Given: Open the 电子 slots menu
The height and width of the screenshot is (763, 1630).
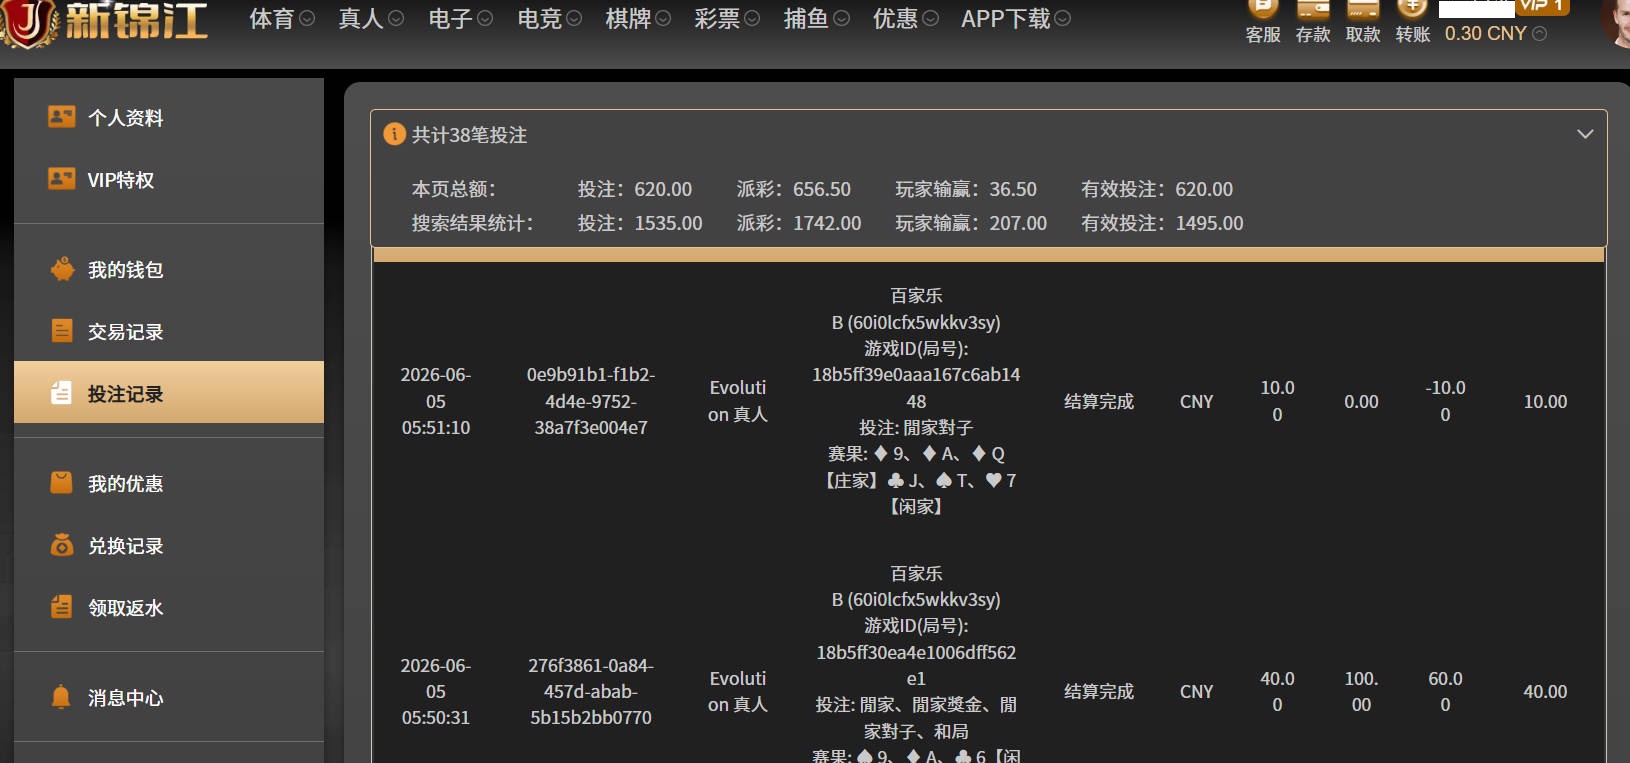Looking at the screenshot, I should coord(460,19).
